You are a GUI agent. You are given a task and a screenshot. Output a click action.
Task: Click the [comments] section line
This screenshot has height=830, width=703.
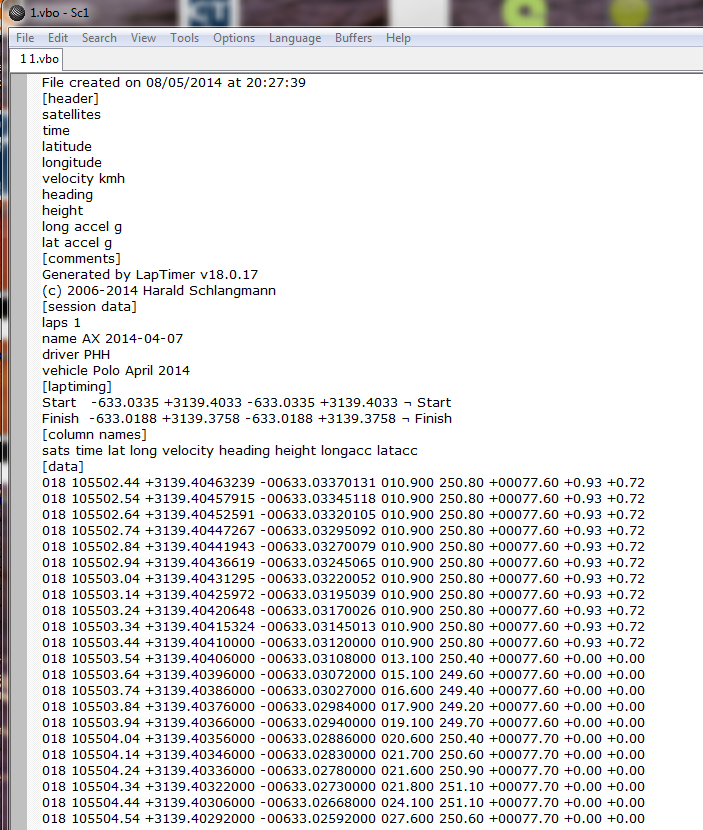tap(81, 258)
